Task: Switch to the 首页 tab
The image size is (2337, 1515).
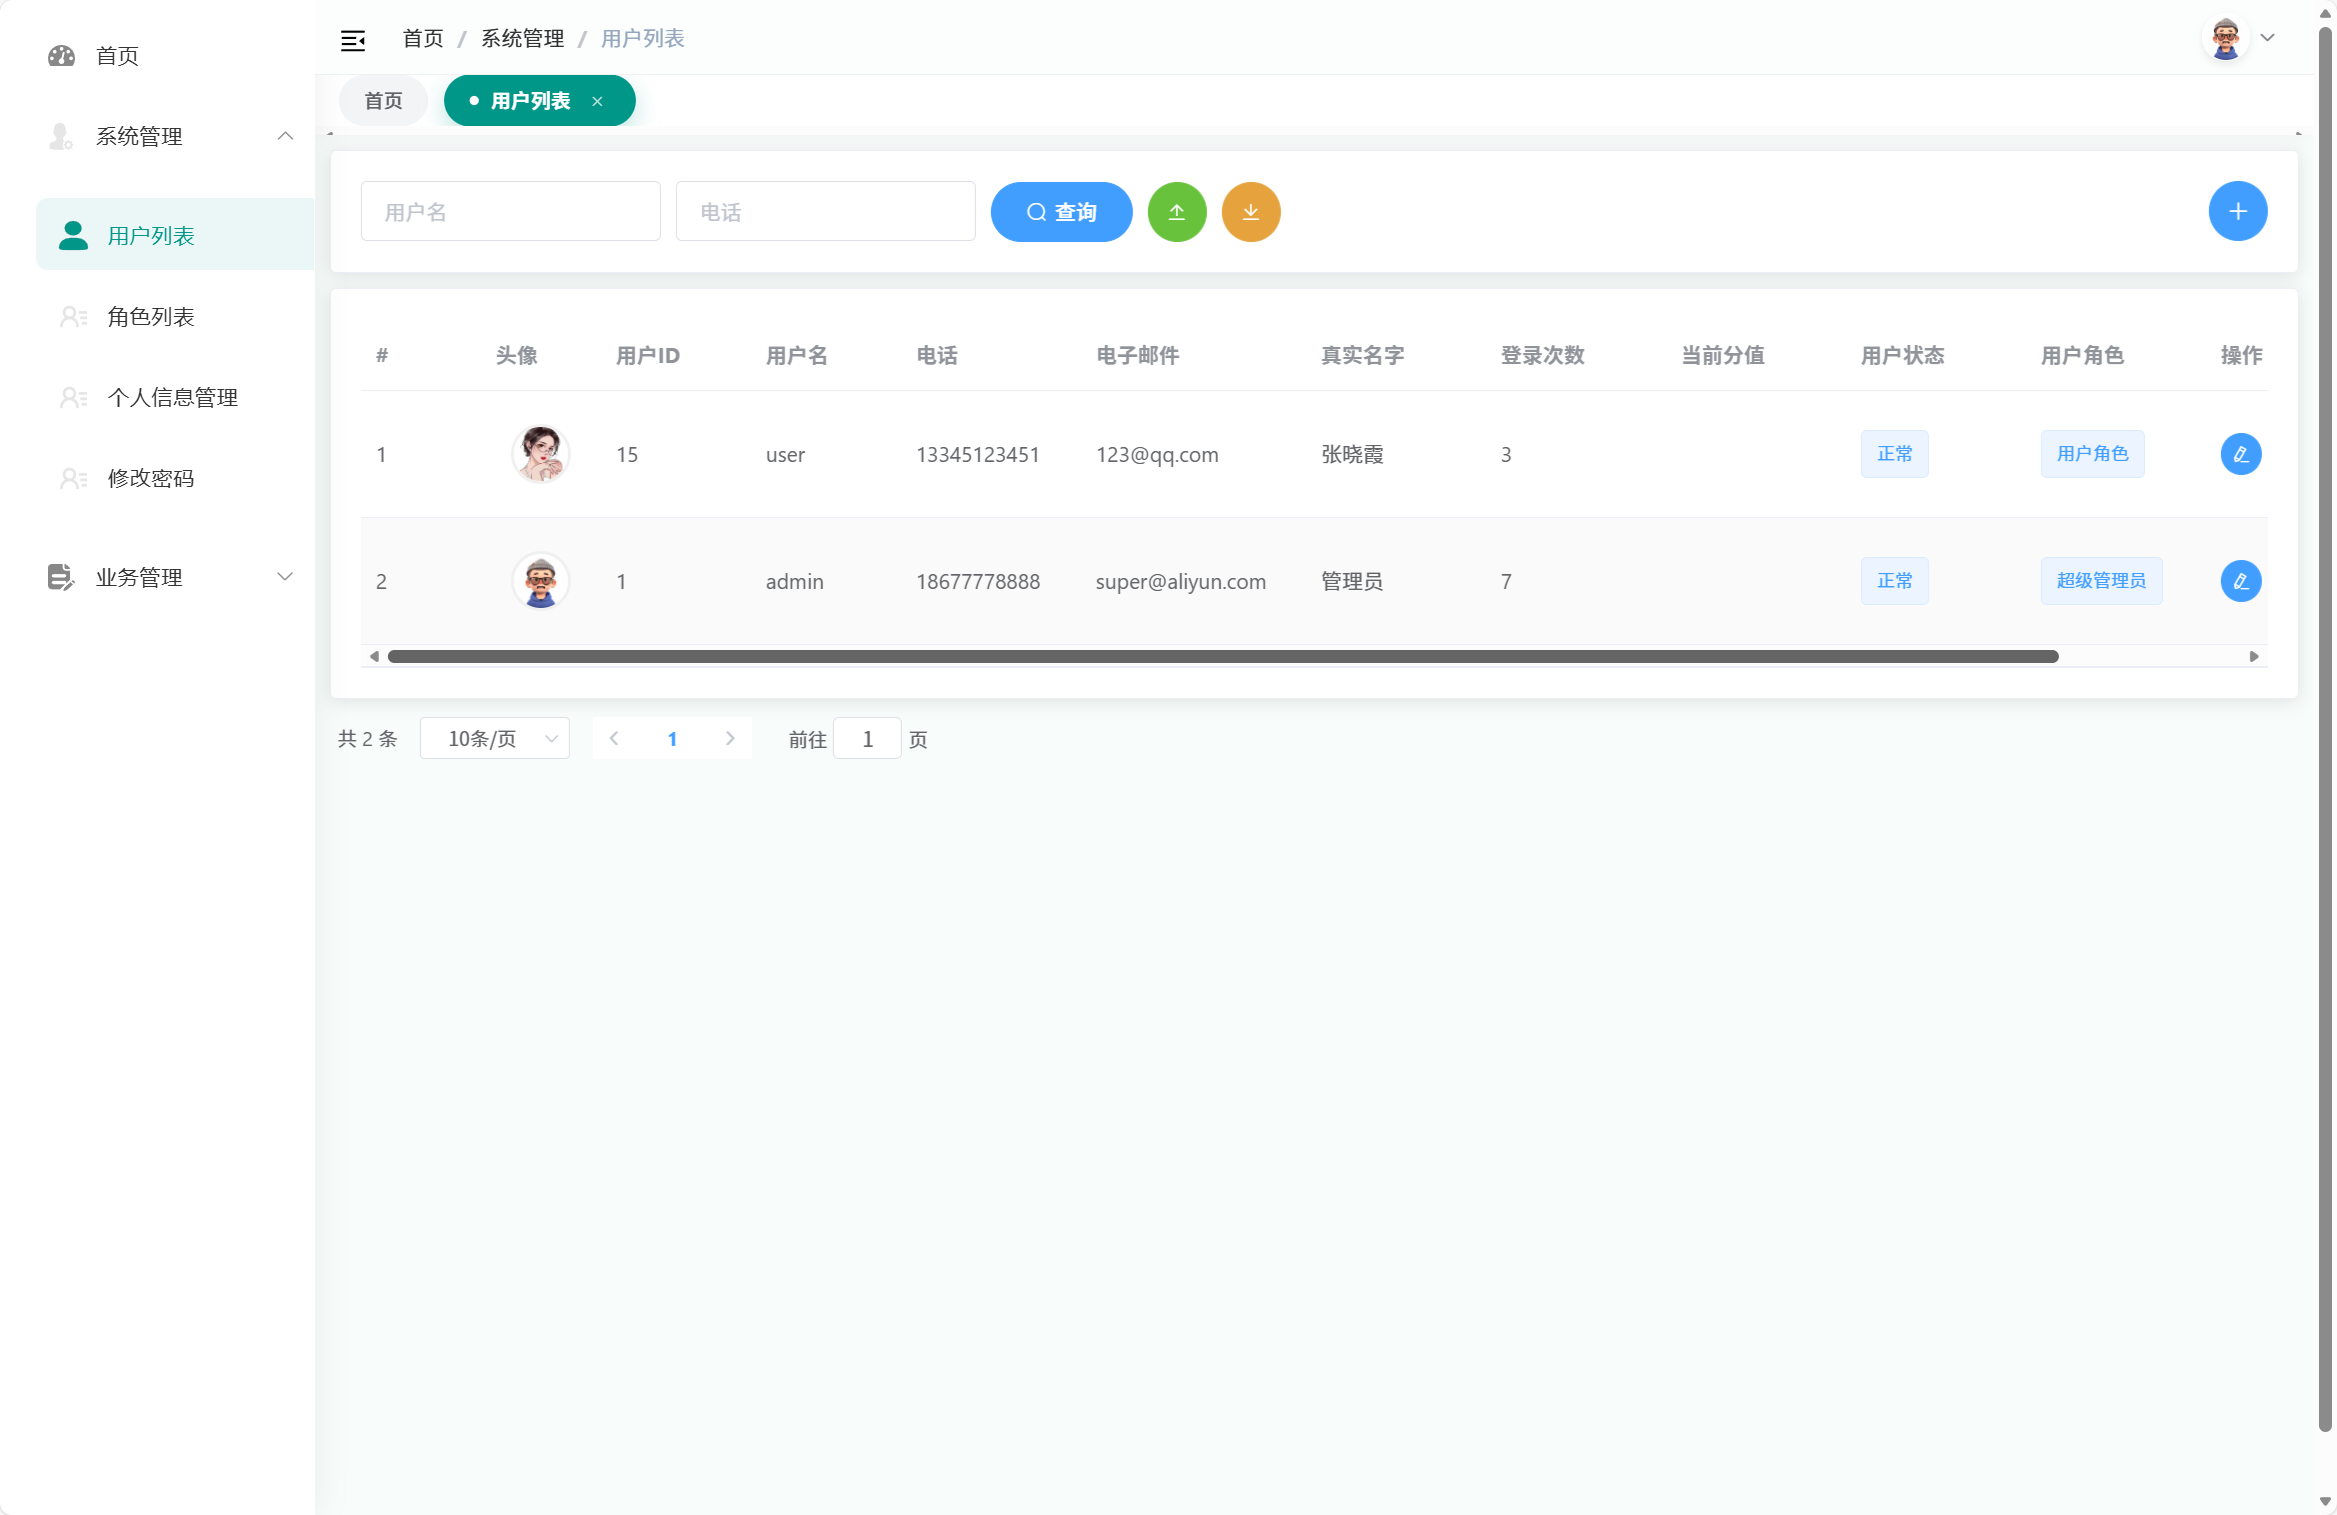Action: pos(383,101)
